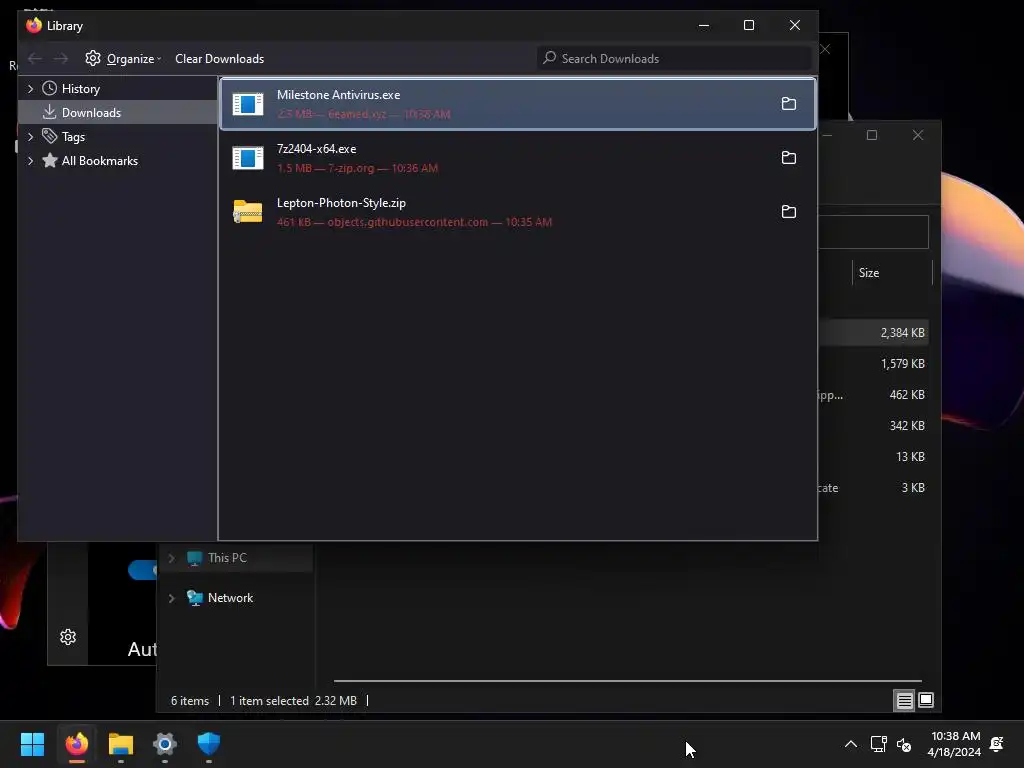
Task: Click the network tray icon
Action: pyautogui.click(x=878, y=744)
